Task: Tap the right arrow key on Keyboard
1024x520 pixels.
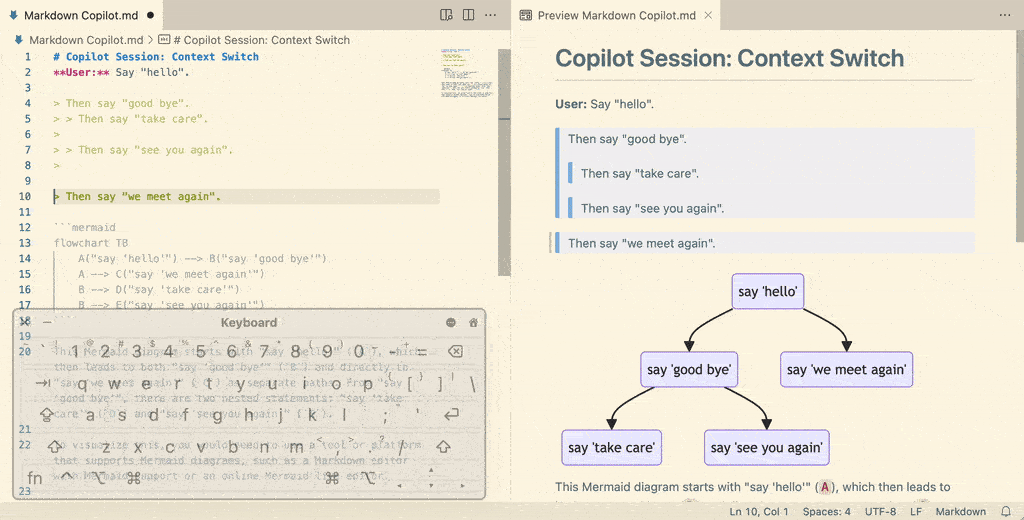Action: pos(463,485)
